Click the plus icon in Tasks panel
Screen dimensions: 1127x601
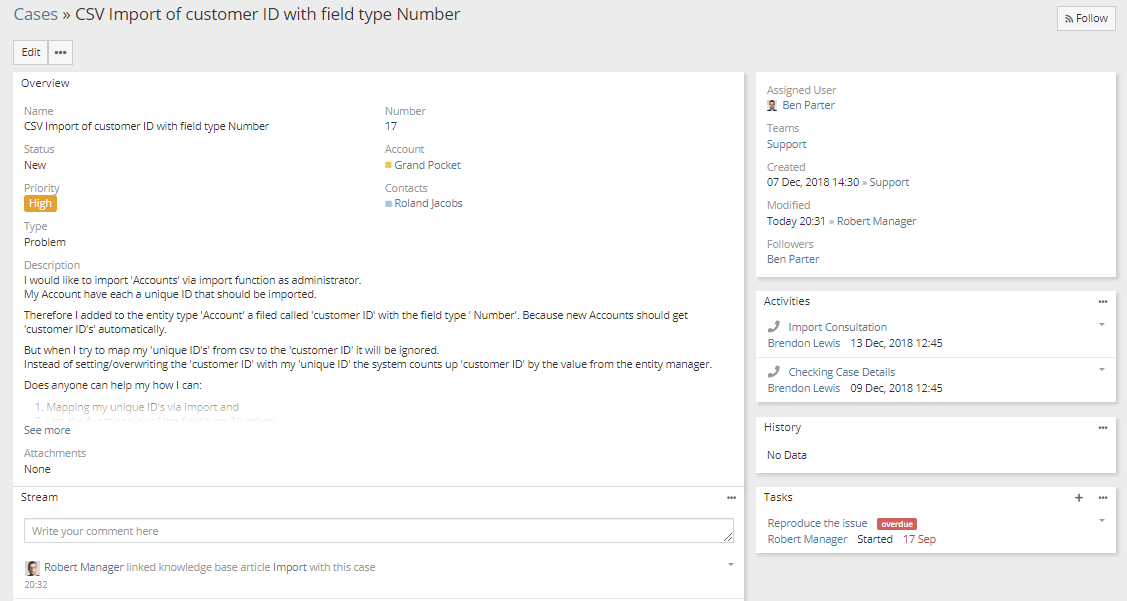[x=1079, y=497]
